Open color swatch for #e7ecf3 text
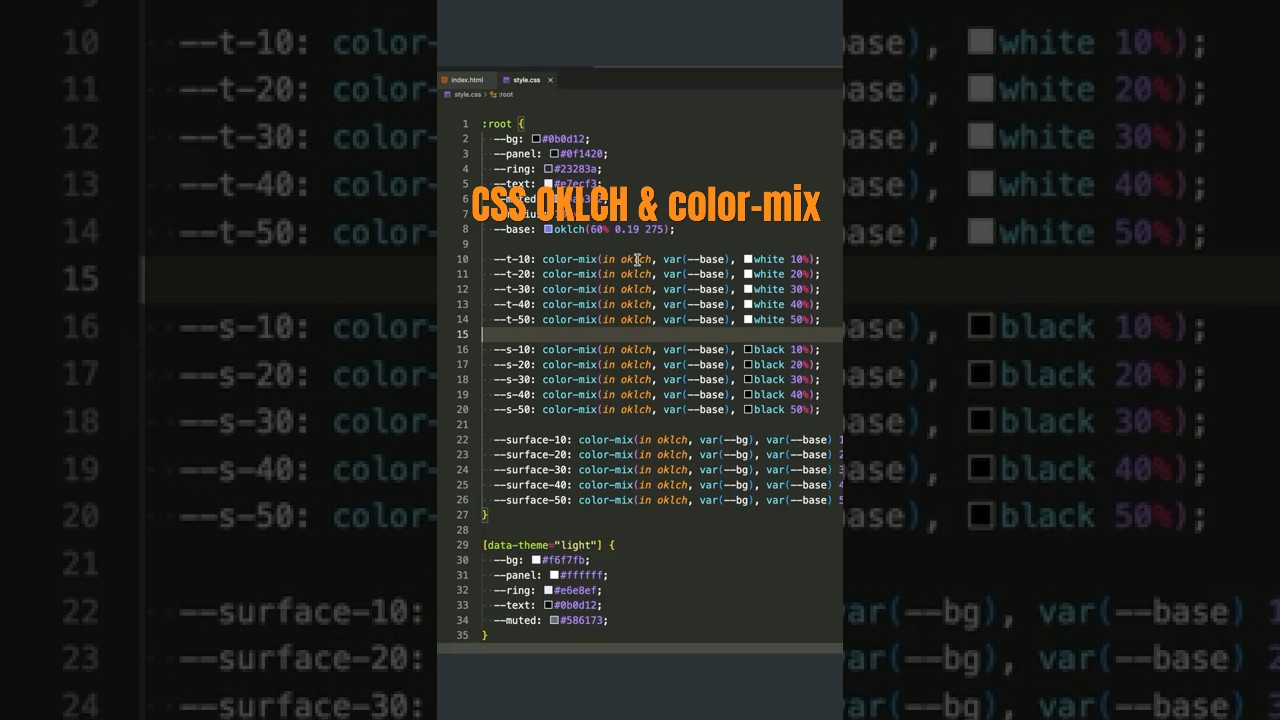This screenshot has height=720, width=1280. coord(548,184)
